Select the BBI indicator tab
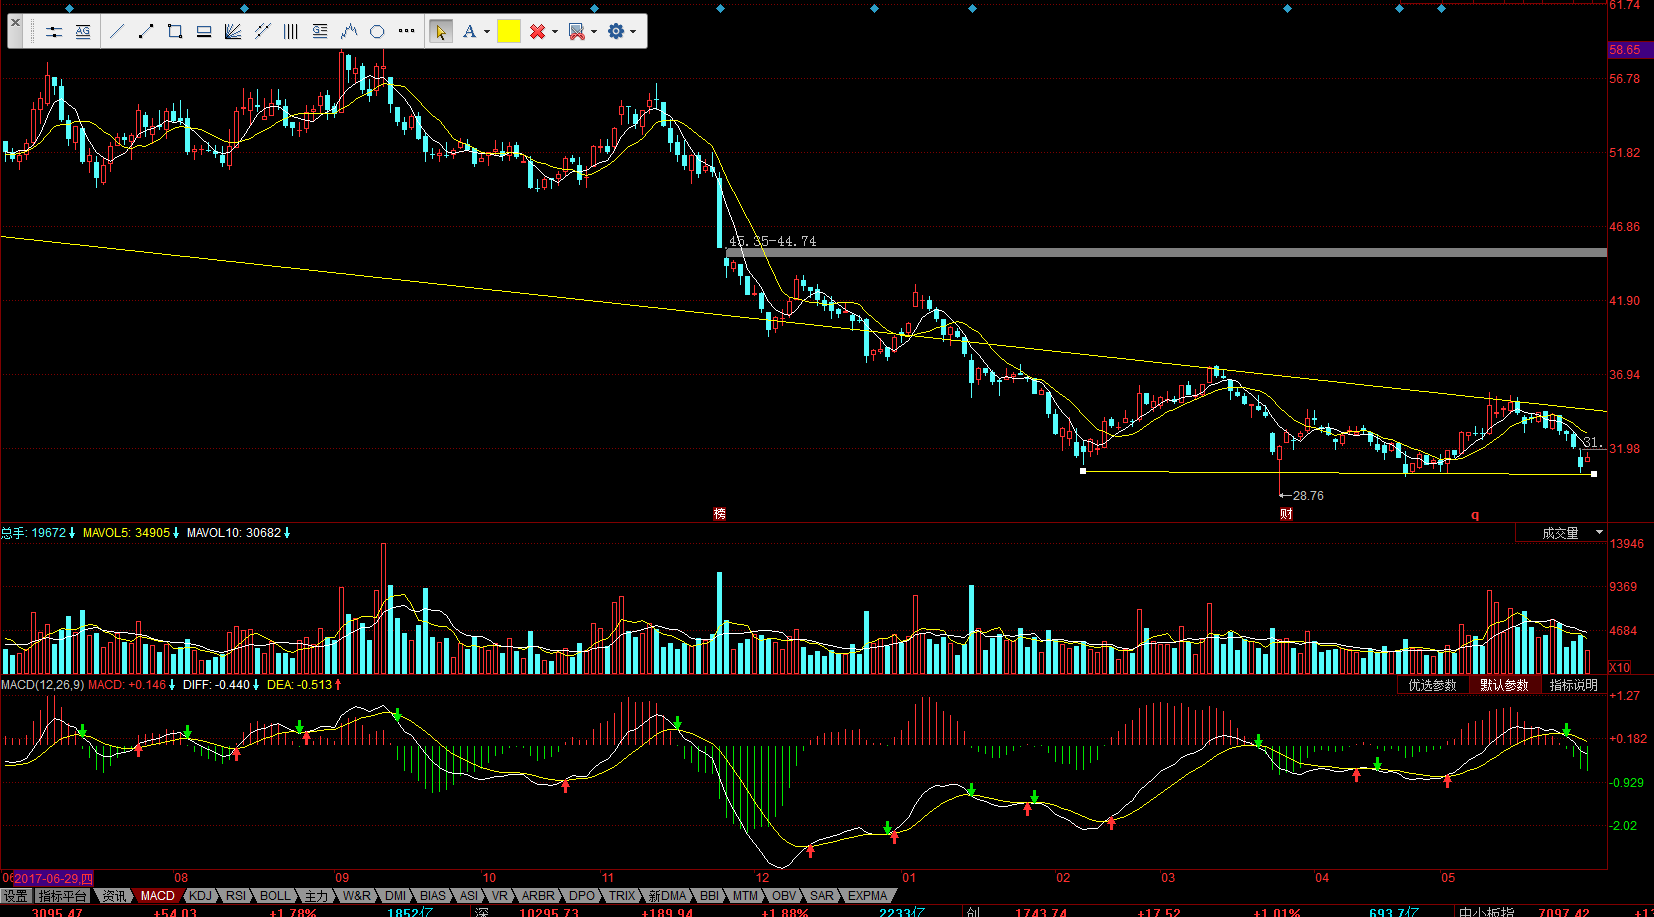The width and height of the screenshot is (1654, 917). [x=709, y=896]
